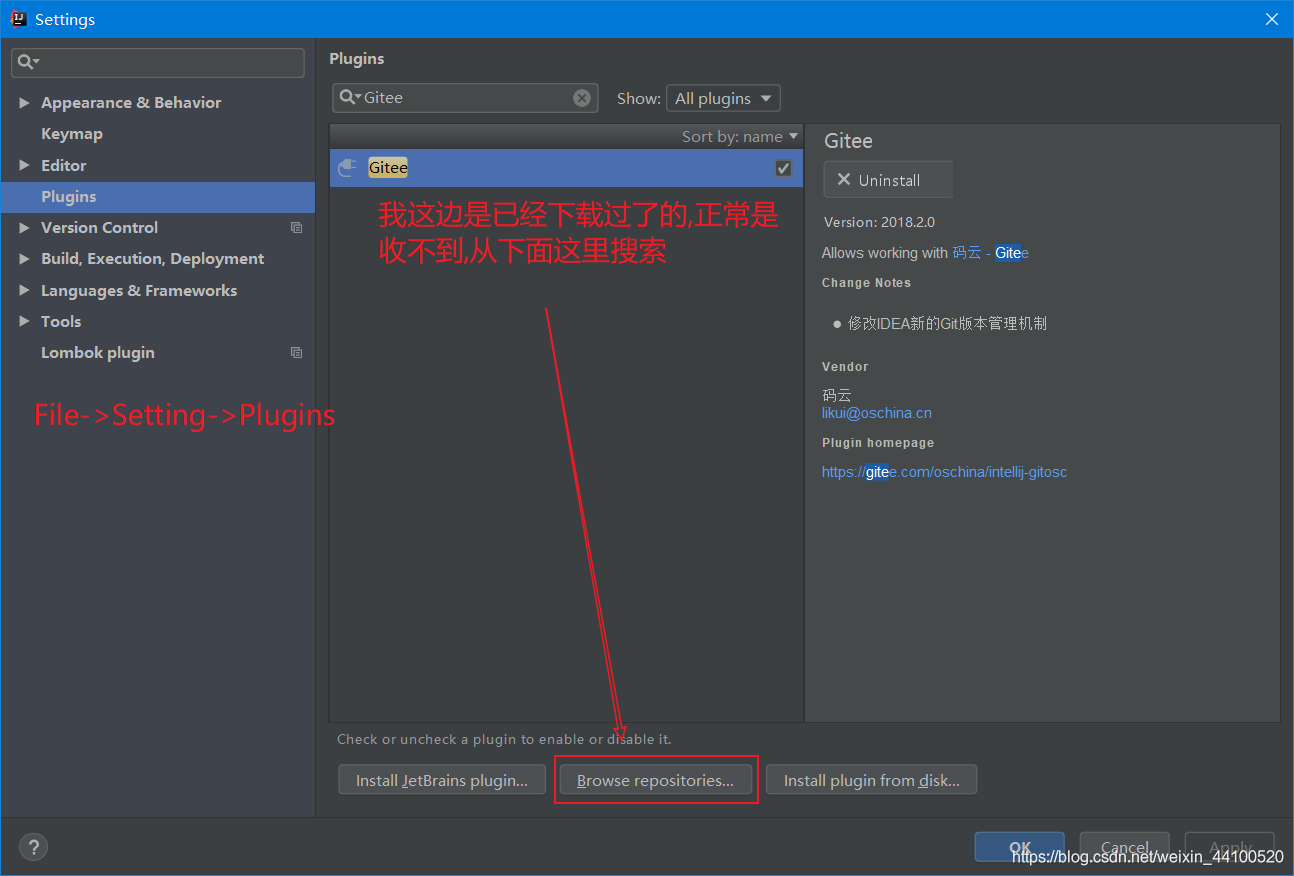Click the OK button

pyautogui.click(x=1020, y=847)
